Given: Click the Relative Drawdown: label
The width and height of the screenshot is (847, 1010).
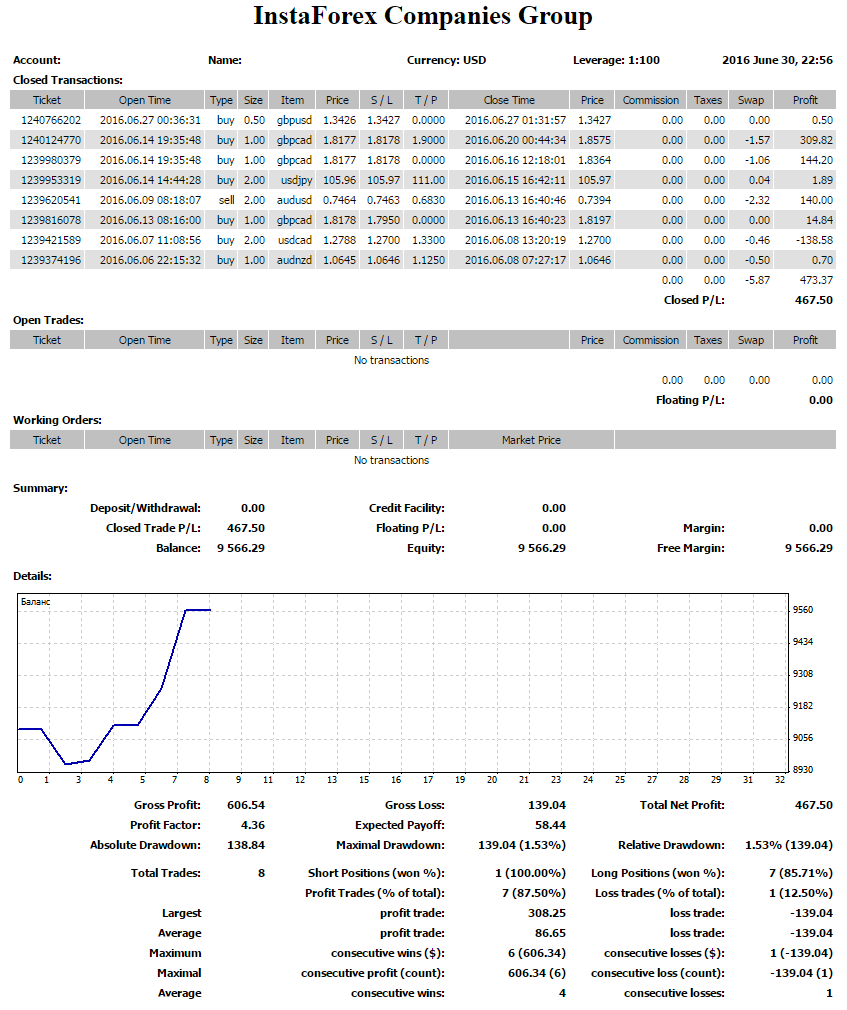Looking at the screenshot, I should click(671, 844).
